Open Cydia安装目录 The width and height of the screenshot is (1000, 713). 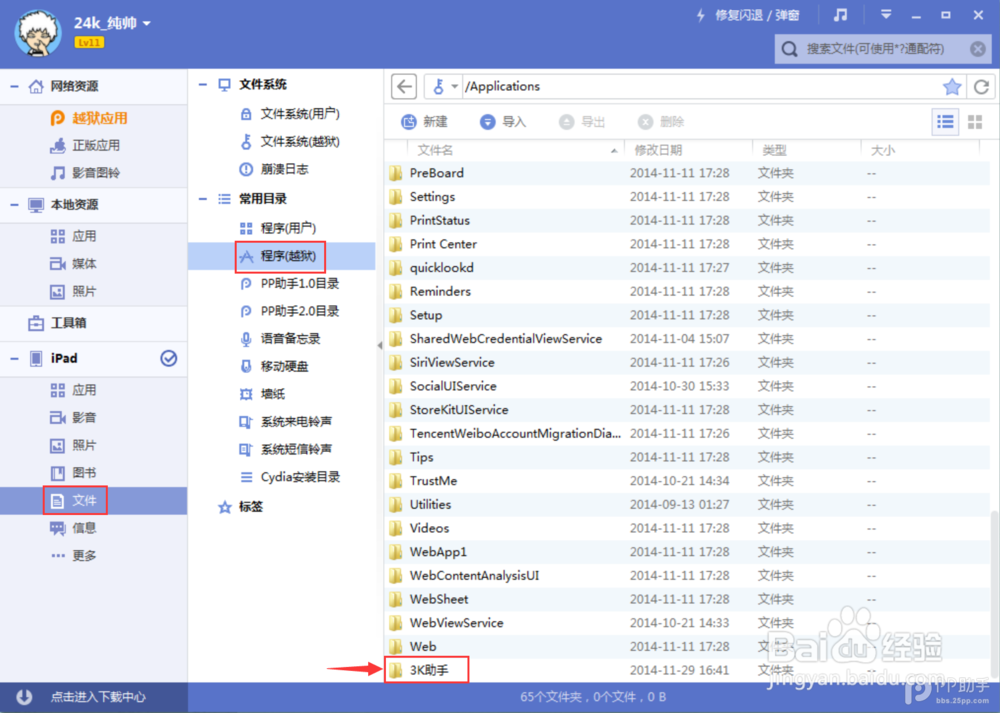point(290,477)
